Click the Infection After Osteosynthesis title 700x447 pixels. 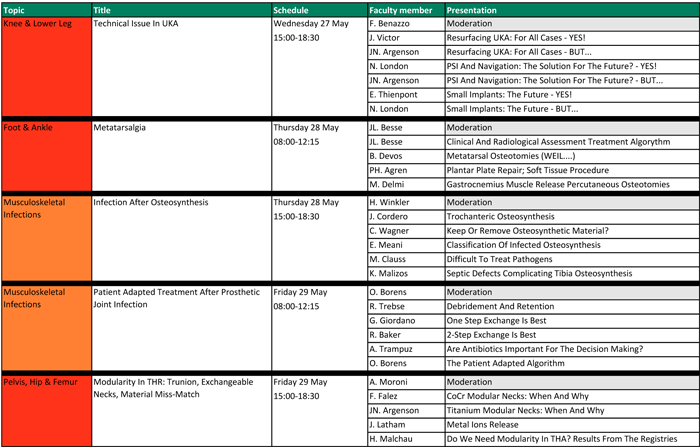(x=151, y=202)
